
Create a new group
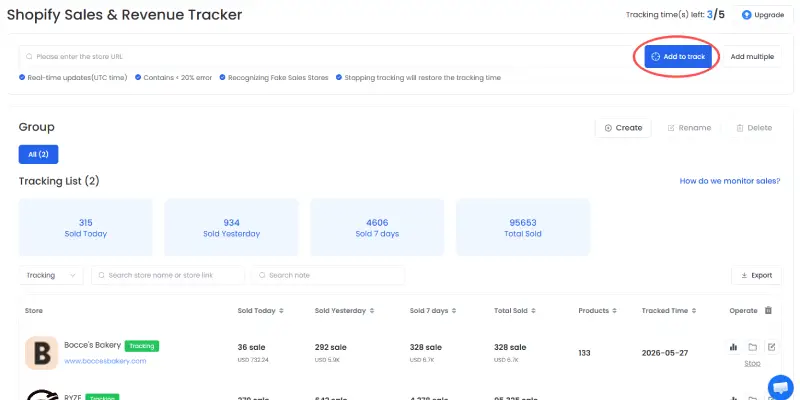coord(623,128)
